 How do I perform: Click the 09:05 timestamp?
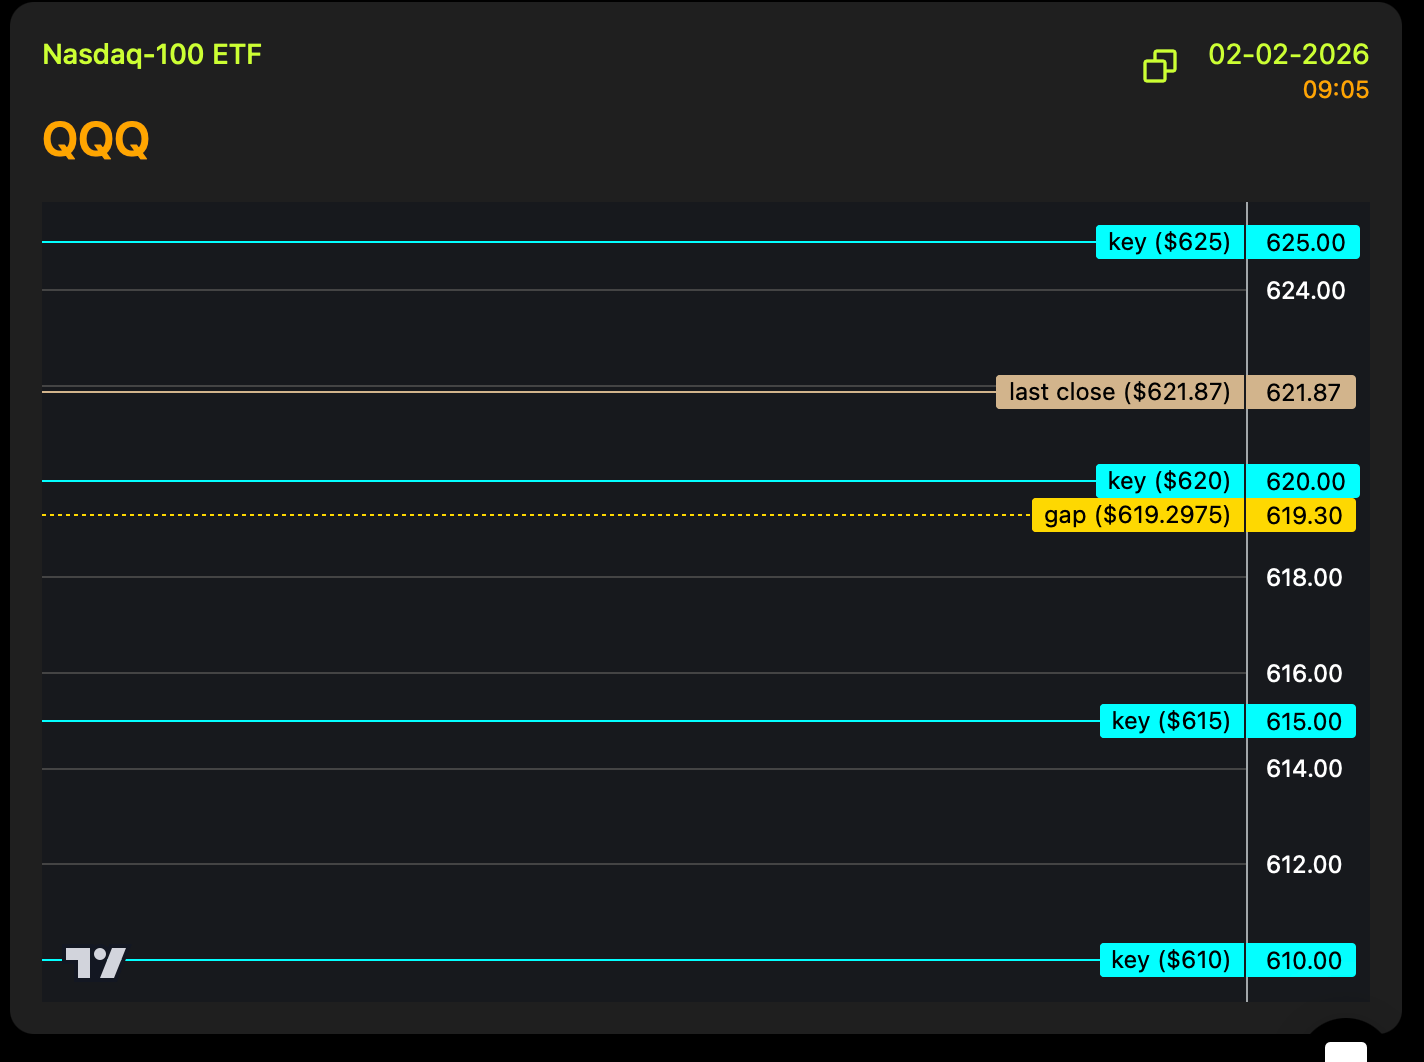pos(1335,90)
